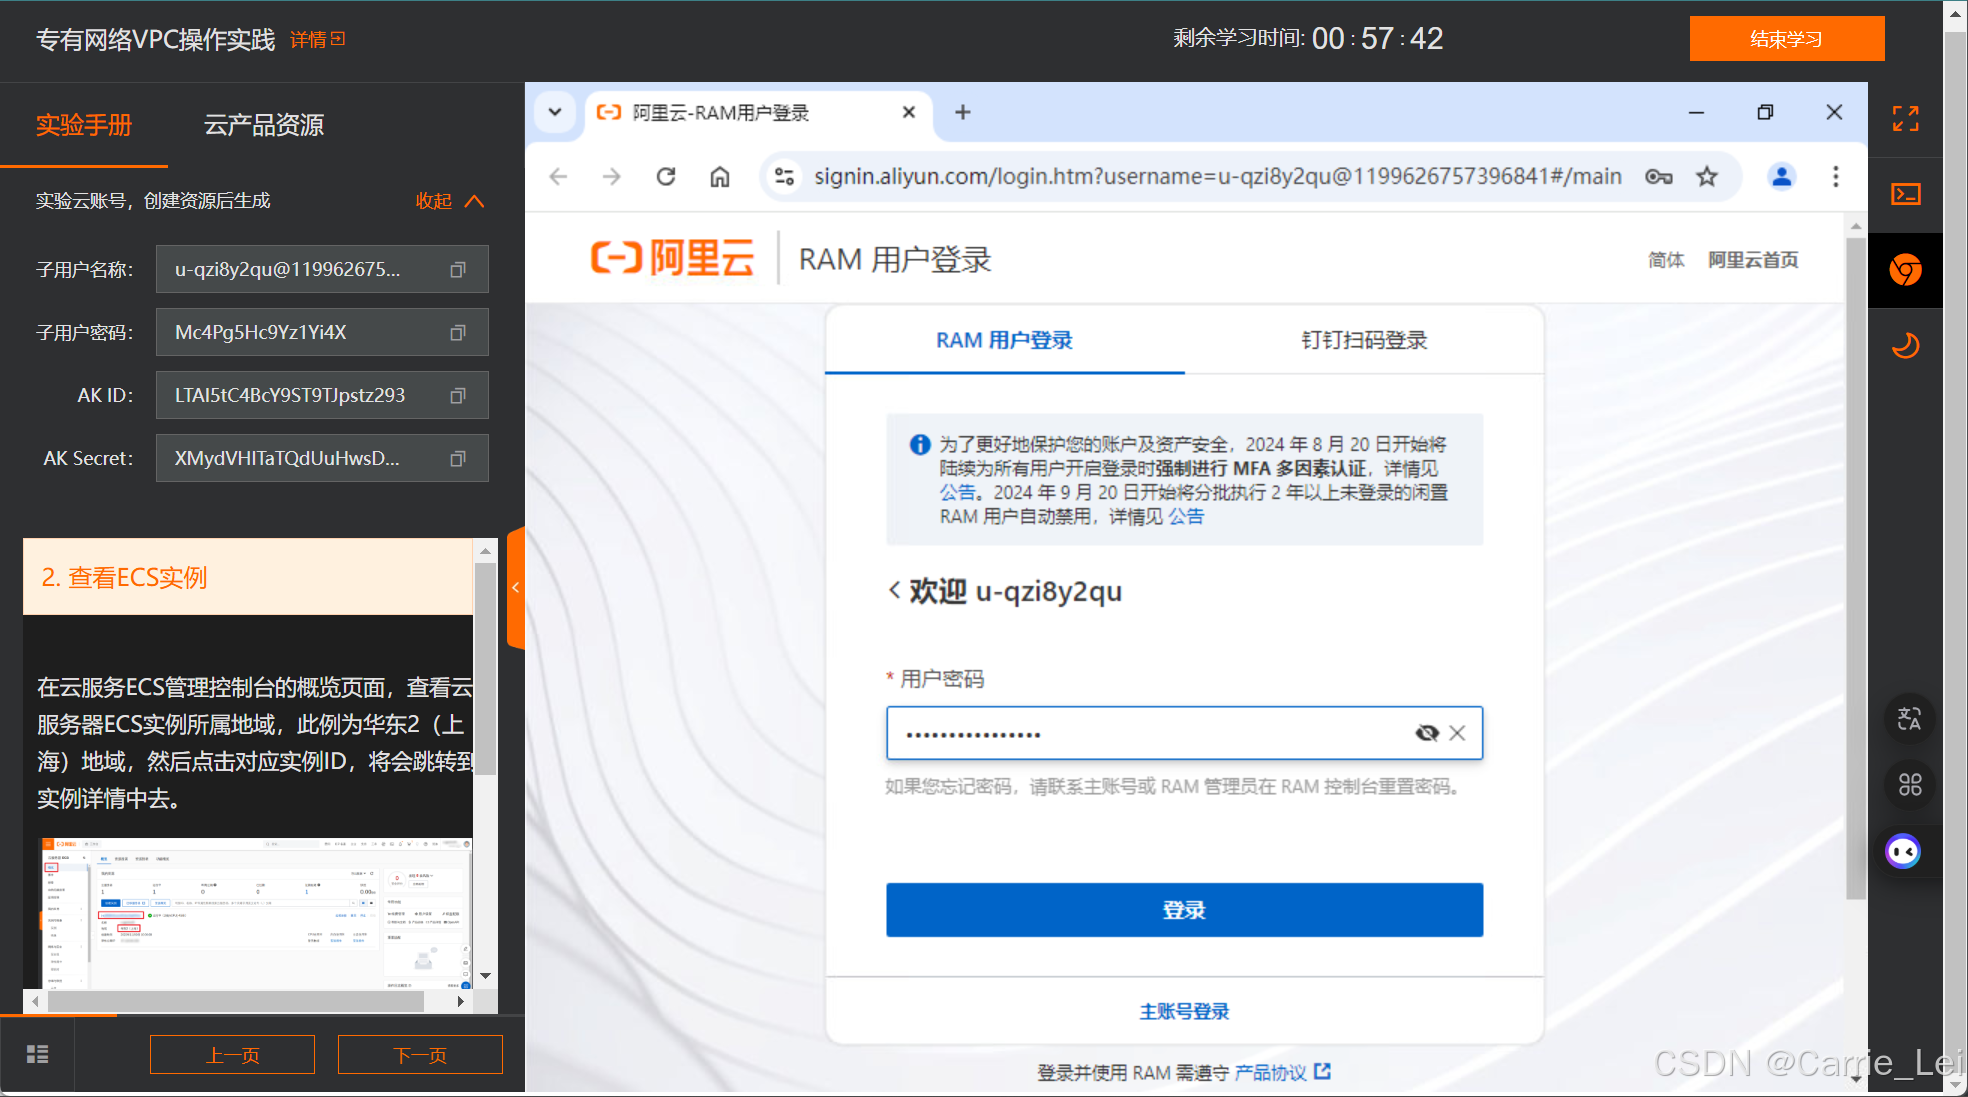
Task: Click the fullscreen expand icon in right sidebar
Action: [1905, 119]
